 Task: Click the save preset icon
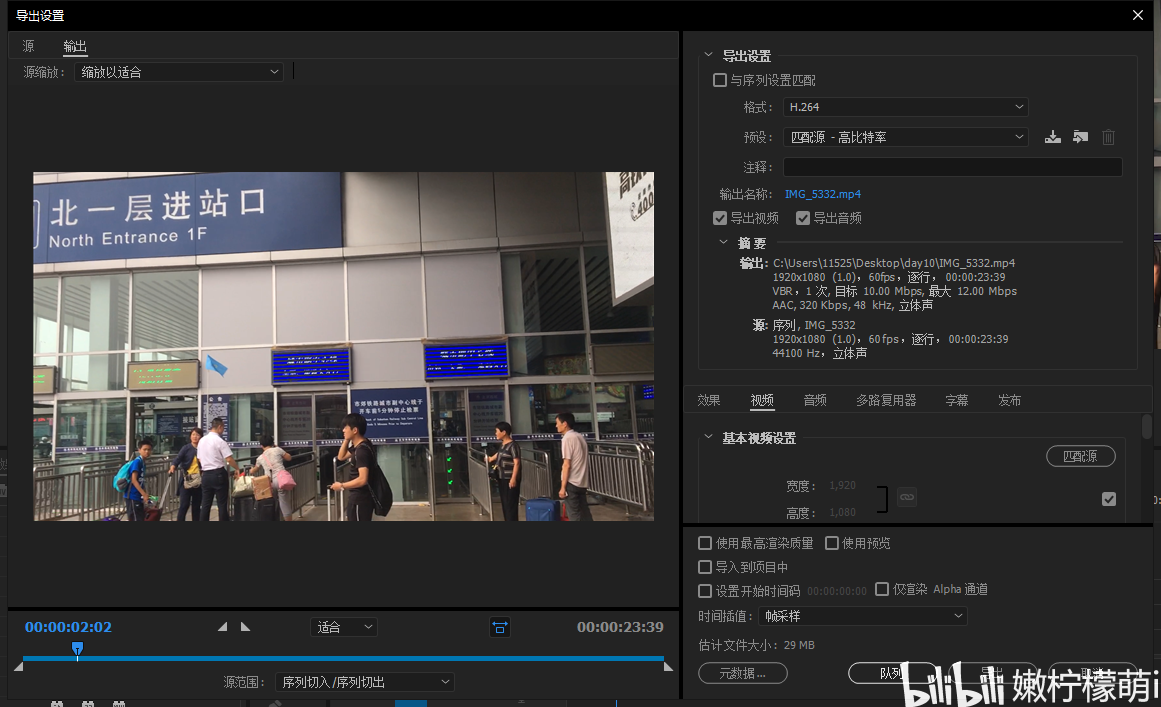[x=1052, y=137]
